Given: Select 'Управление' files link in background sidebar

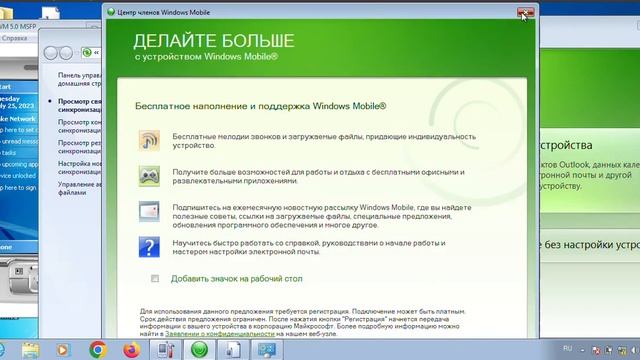Looking at the screenshot, I should [80, 188].
